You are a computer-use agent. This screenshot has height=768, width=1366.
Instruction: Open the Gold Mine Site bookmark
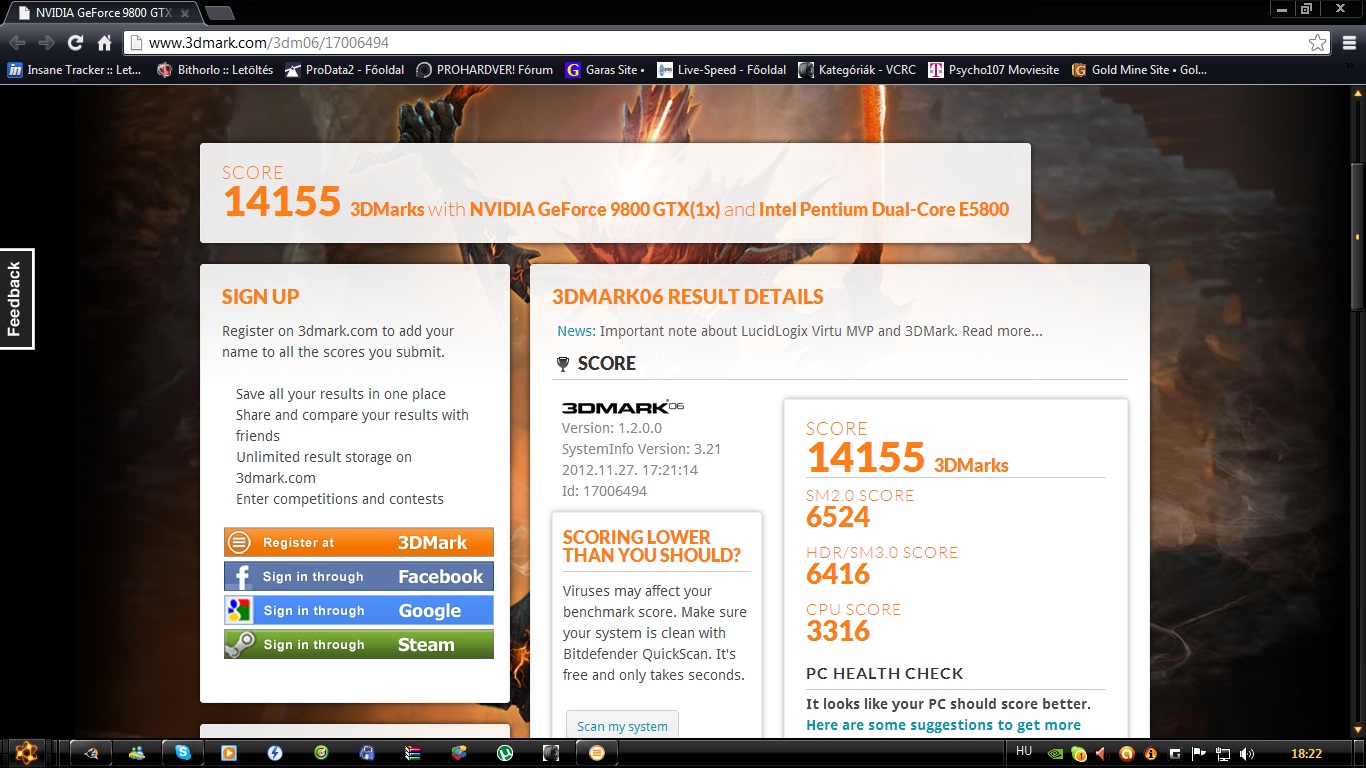click(1139, 70)
